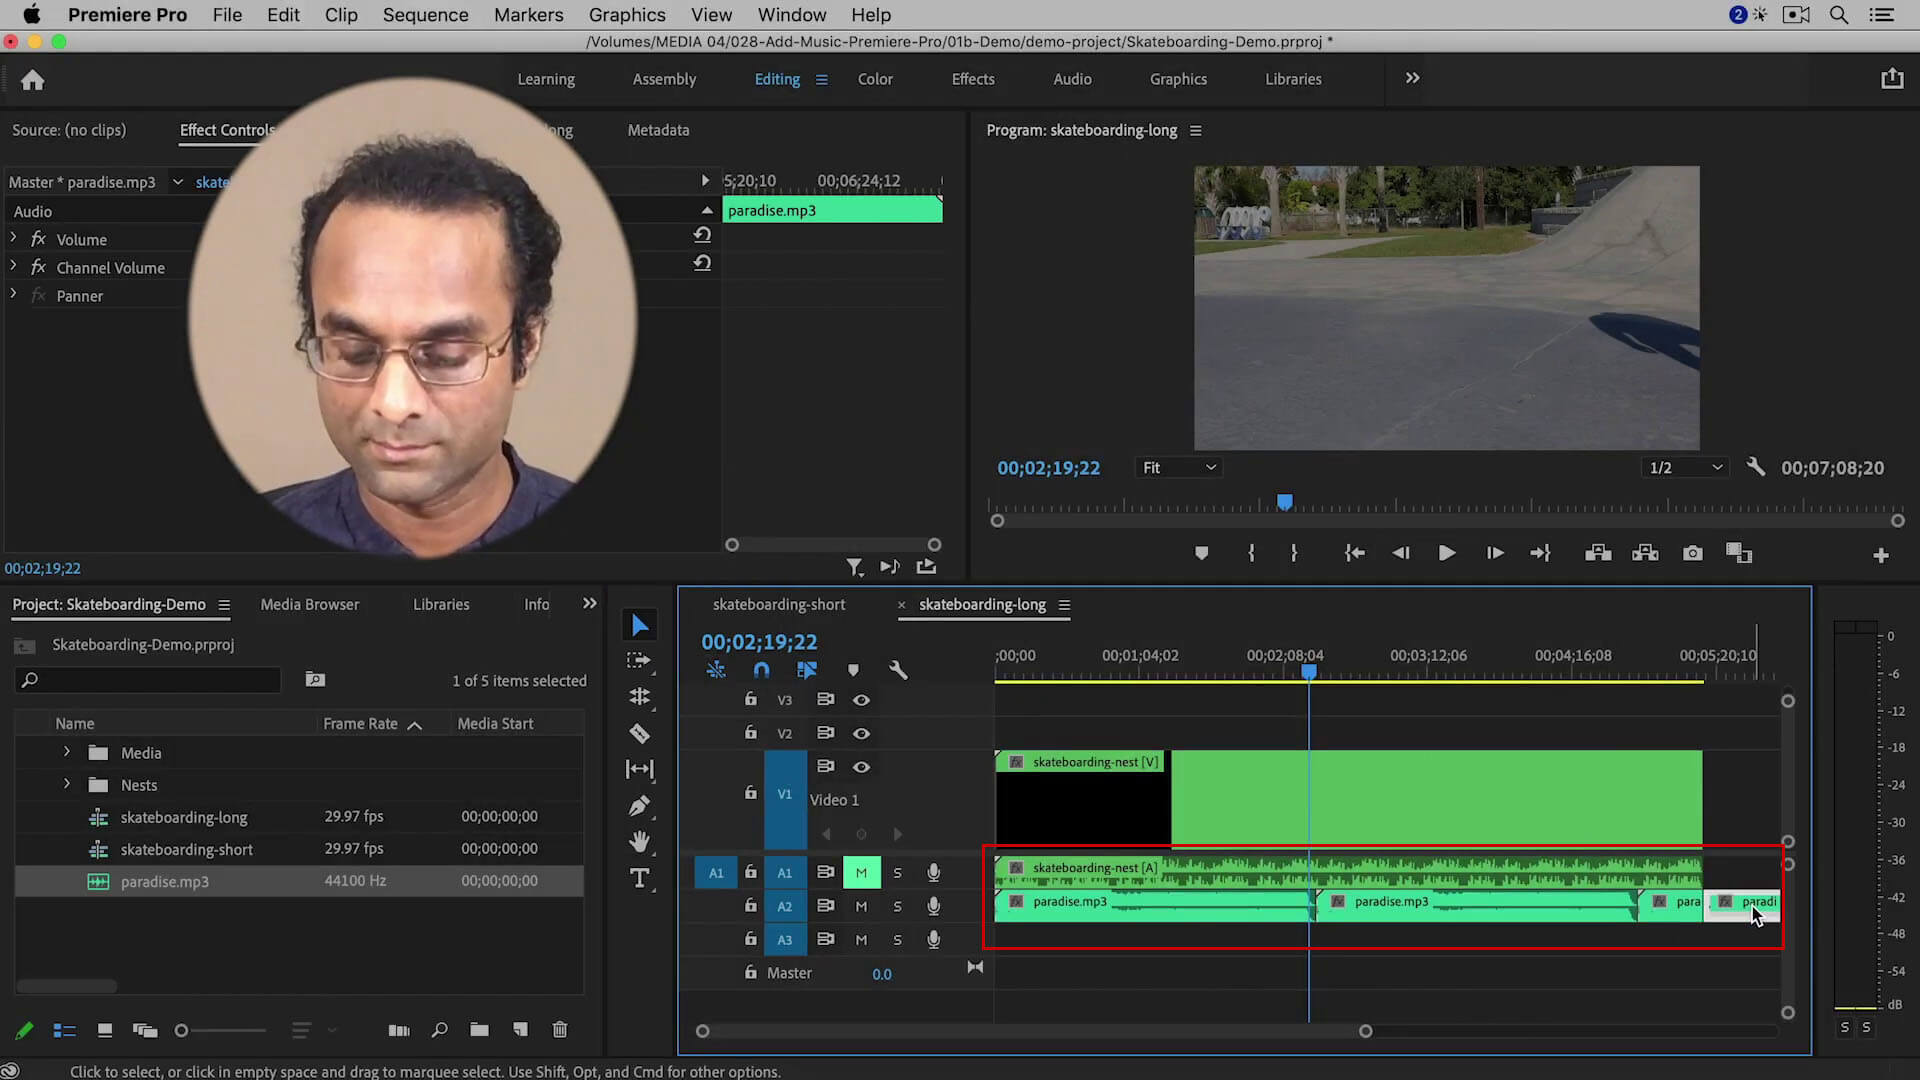Switch to skateboarding-short sequence tab
This screenshot has height=1080, width=1920.
click(x=779, y=604)
